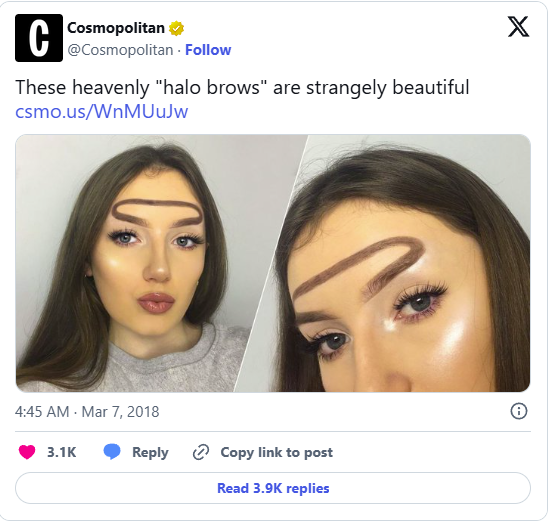Select Copy link to post text
Screen dimensions: 548x523
276,452
